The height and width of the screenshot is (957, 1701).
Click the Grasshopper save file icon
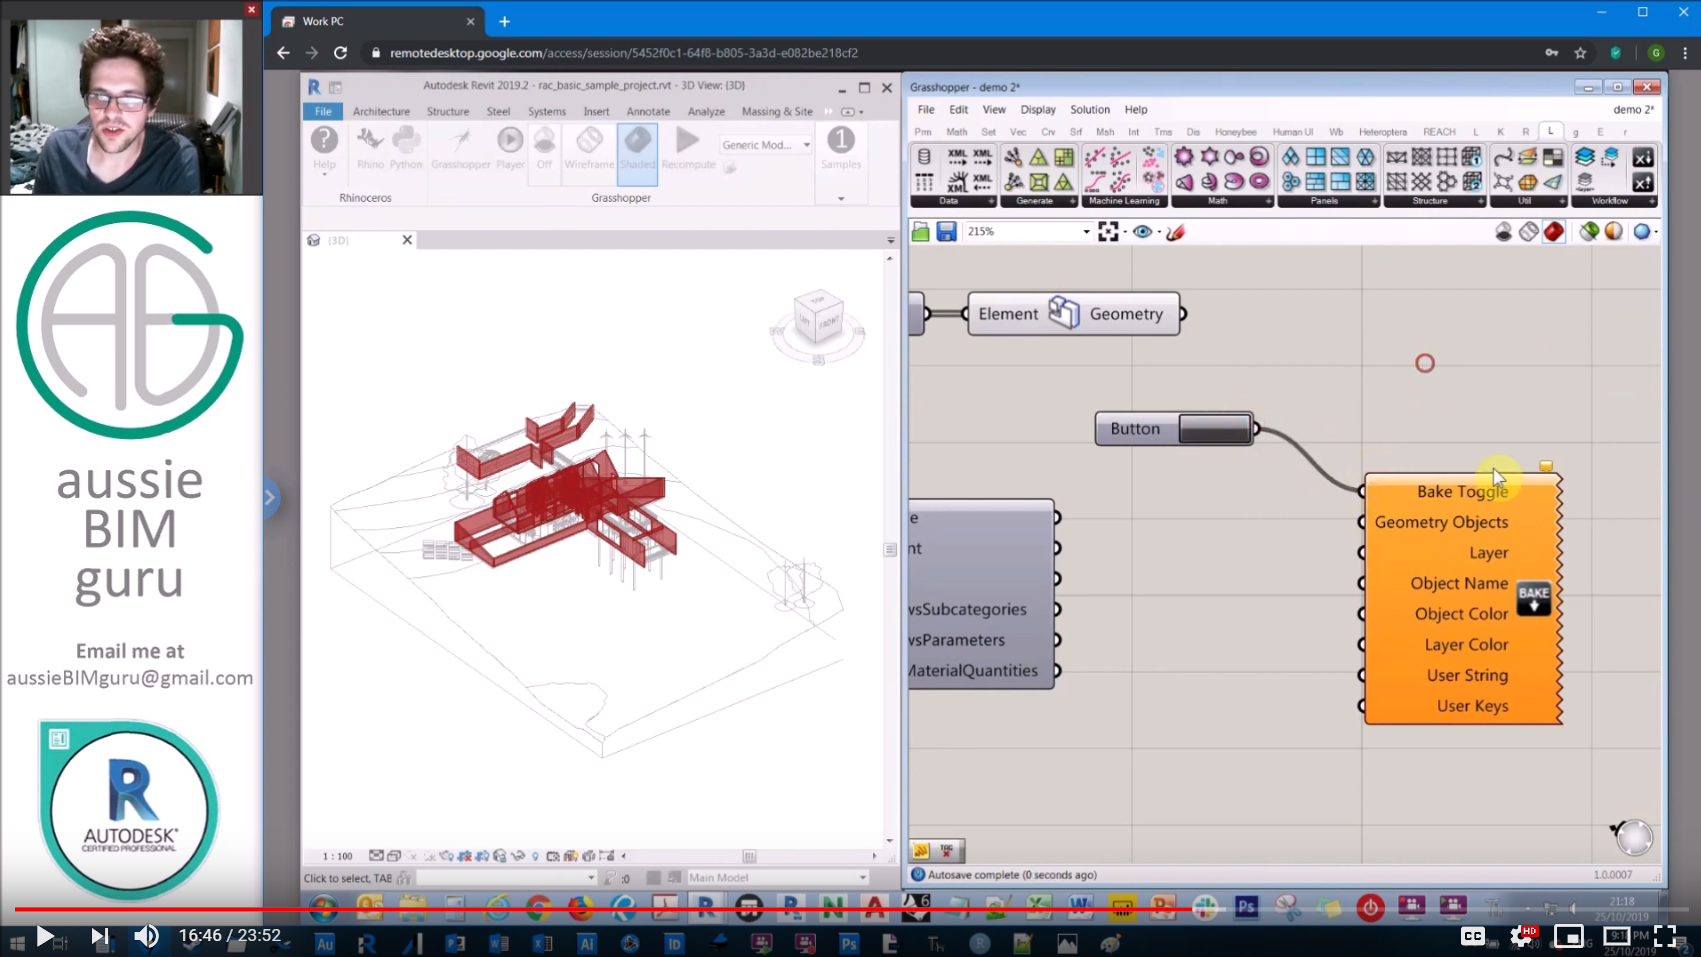(946, 232)
